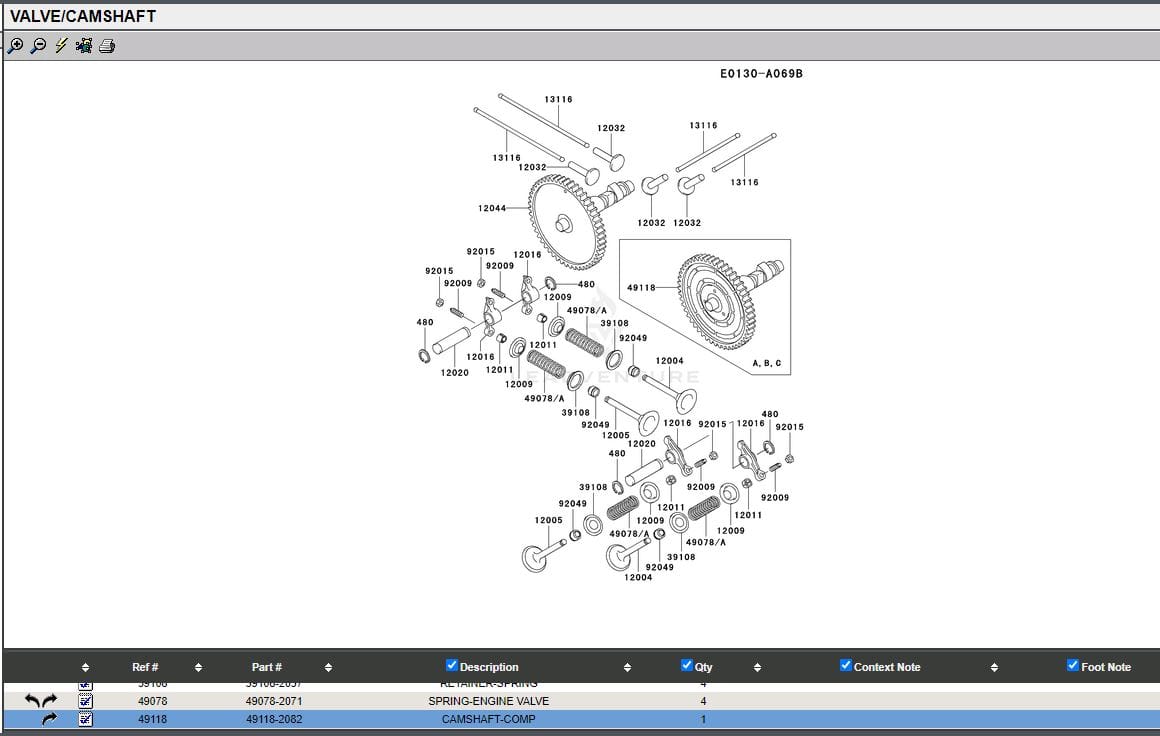The width and height of the screenshot is (1160, 736).
Task: Click the note icon in the 49078 row
Action: click(x=85, y=701)
